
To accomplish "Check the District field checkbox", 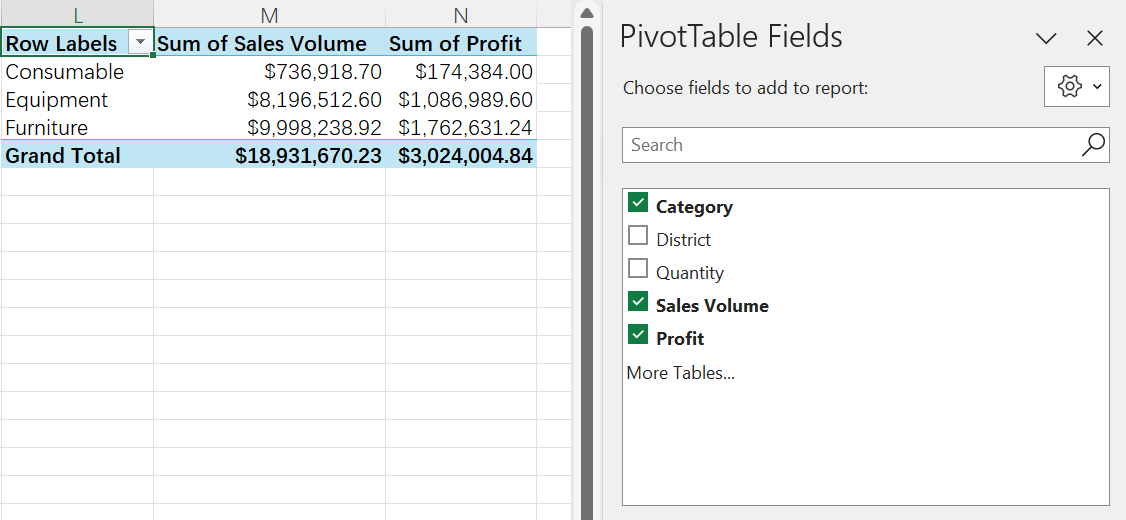I will (x=638, y=237).
